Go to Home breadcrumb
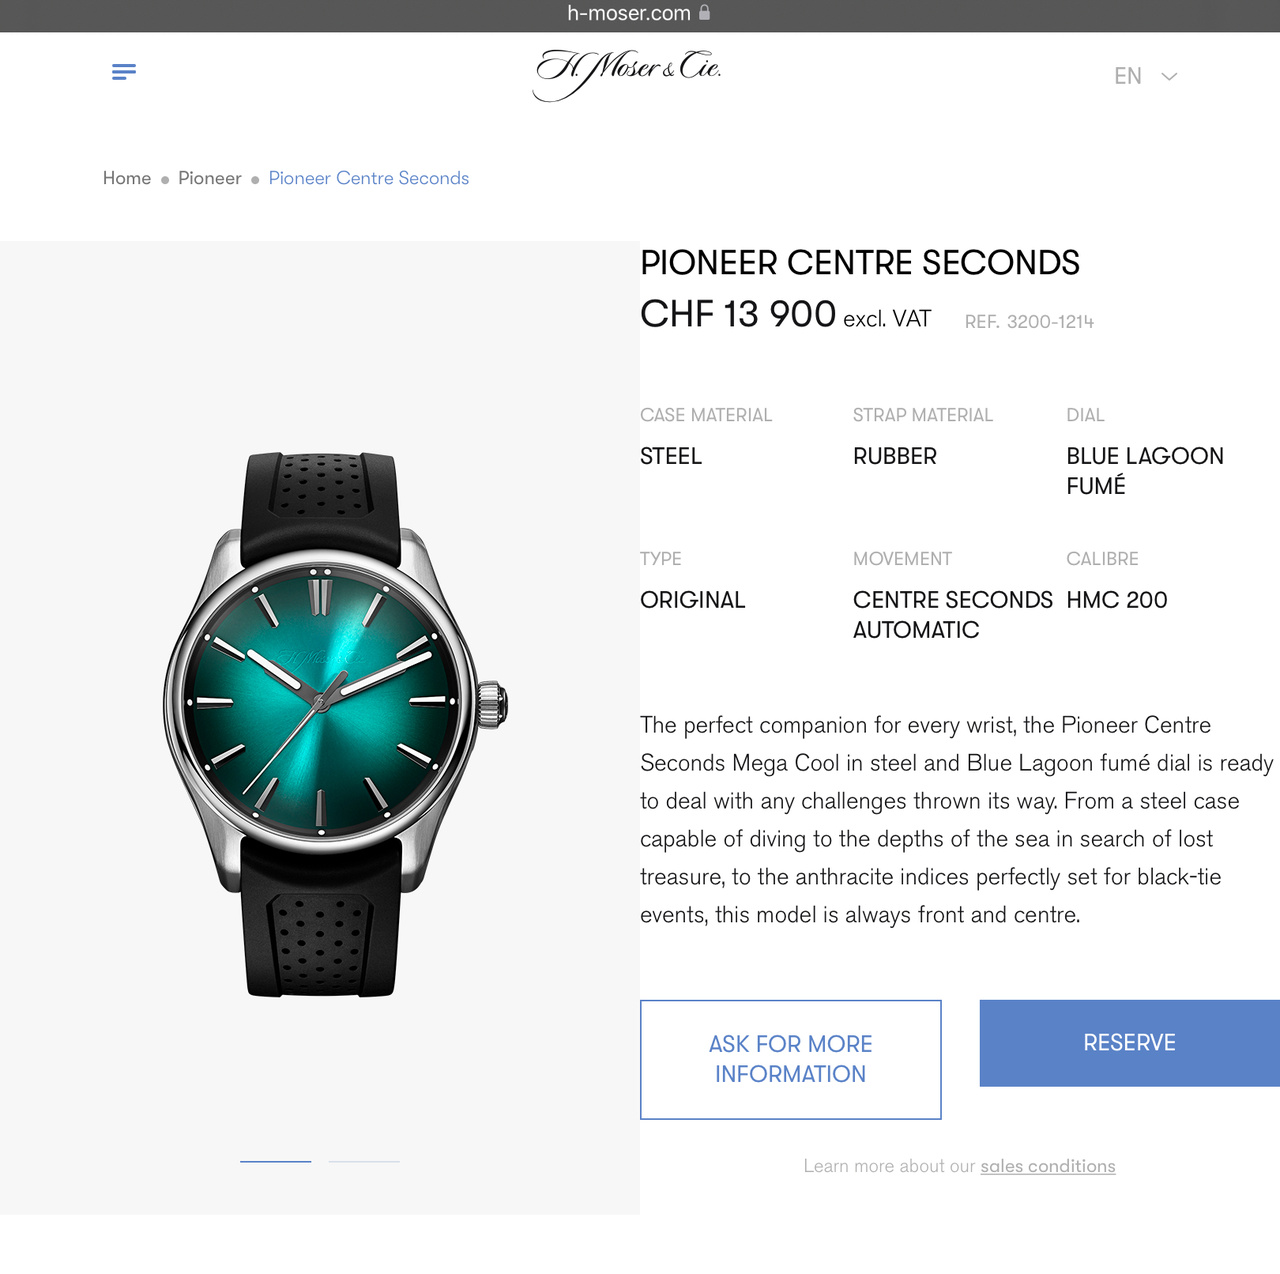The width and height of the screenshot is (1280, 1274). [x=127, y=178]
